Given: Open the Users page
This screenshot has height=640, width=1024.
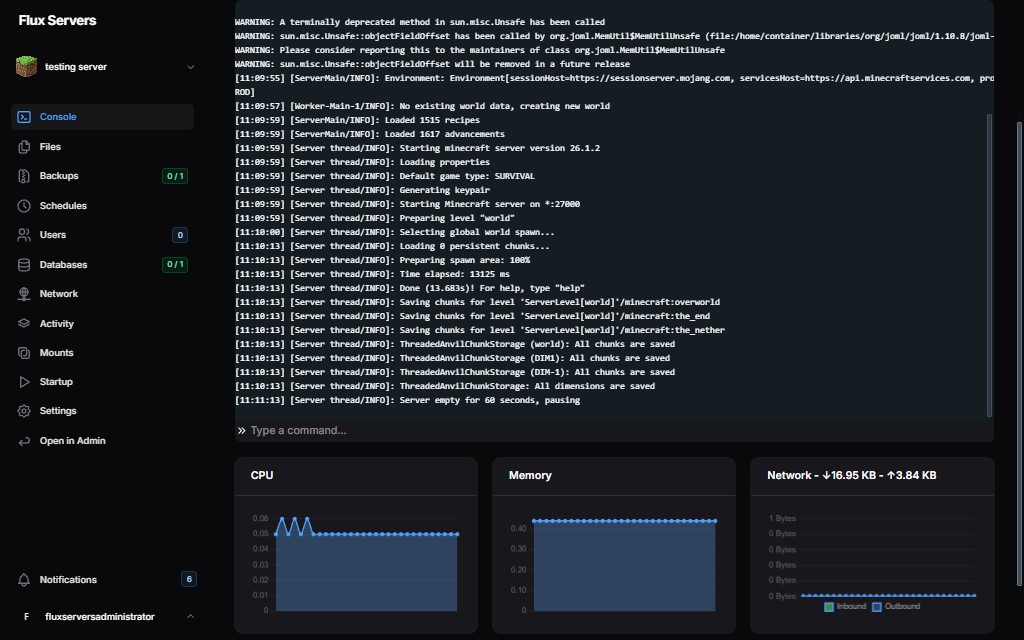Looking at the screenshot, I should 103,235.
